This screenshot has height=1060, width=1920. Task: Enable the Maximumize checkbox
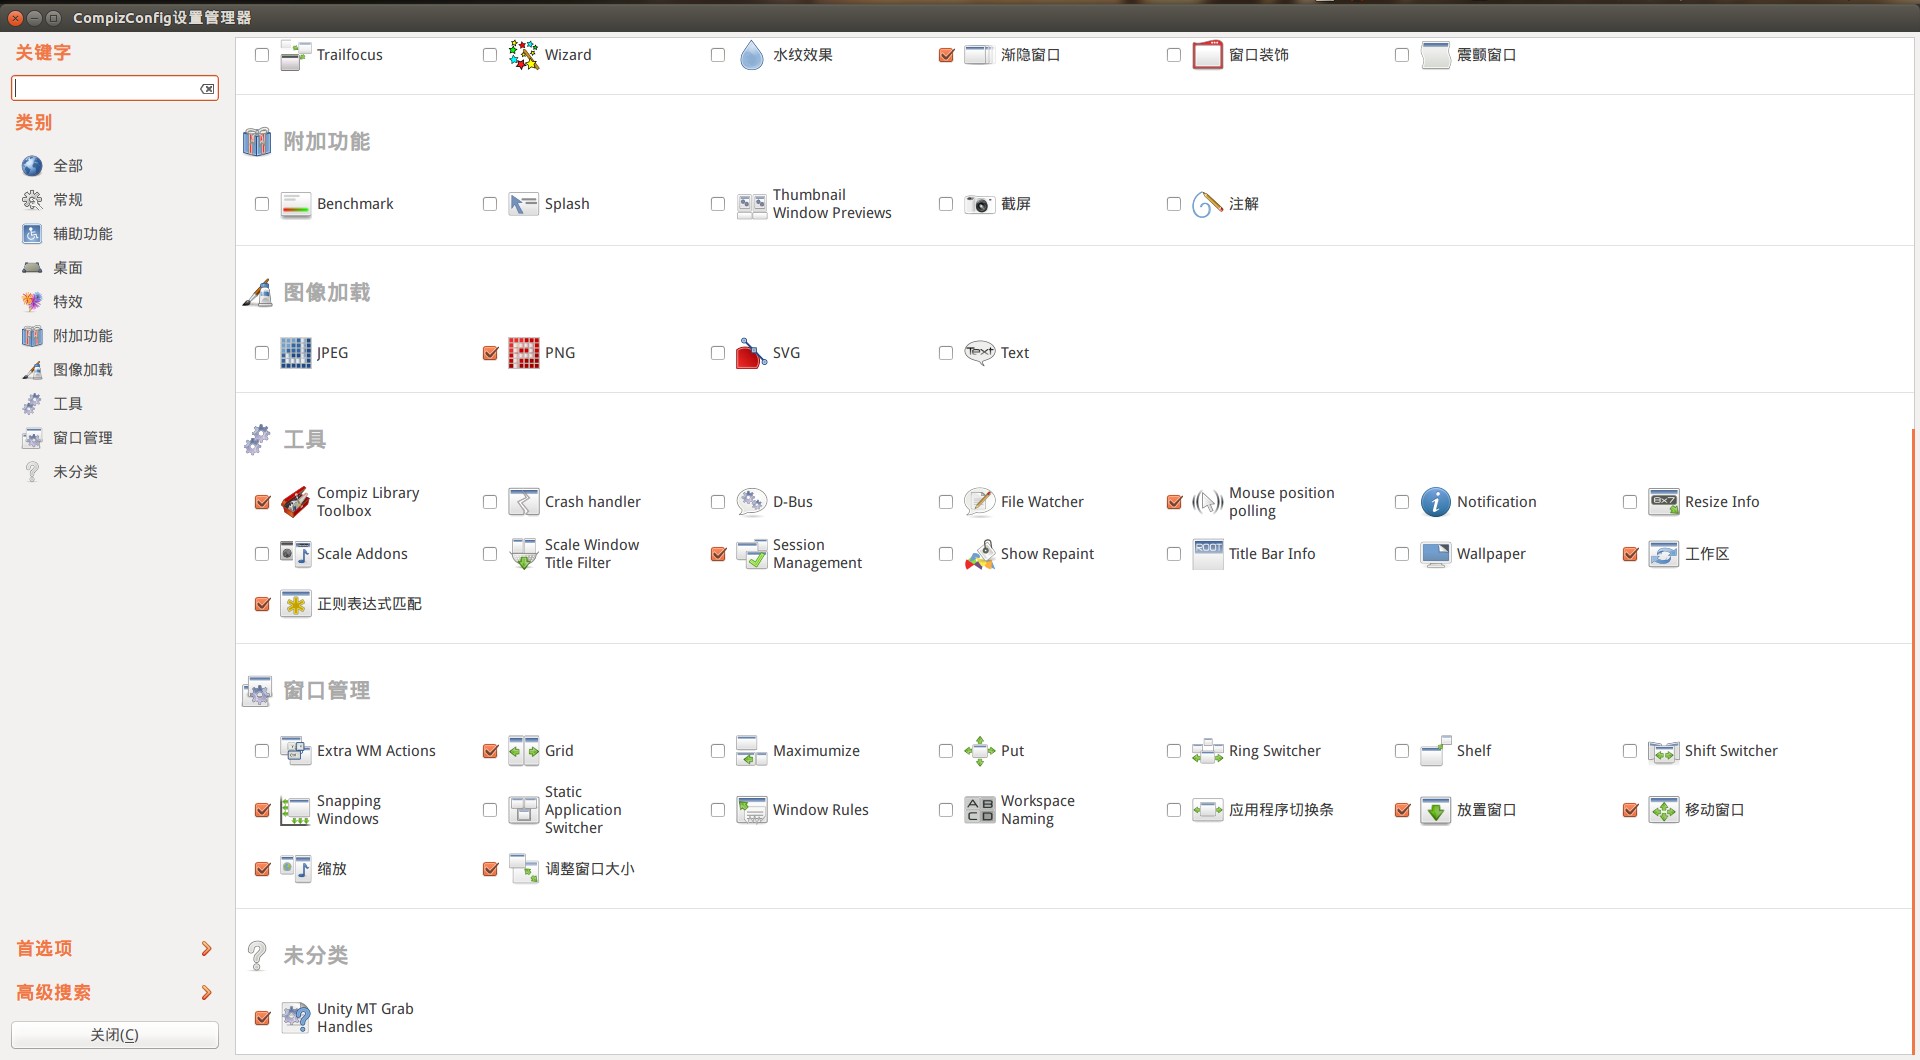point(718,751)
